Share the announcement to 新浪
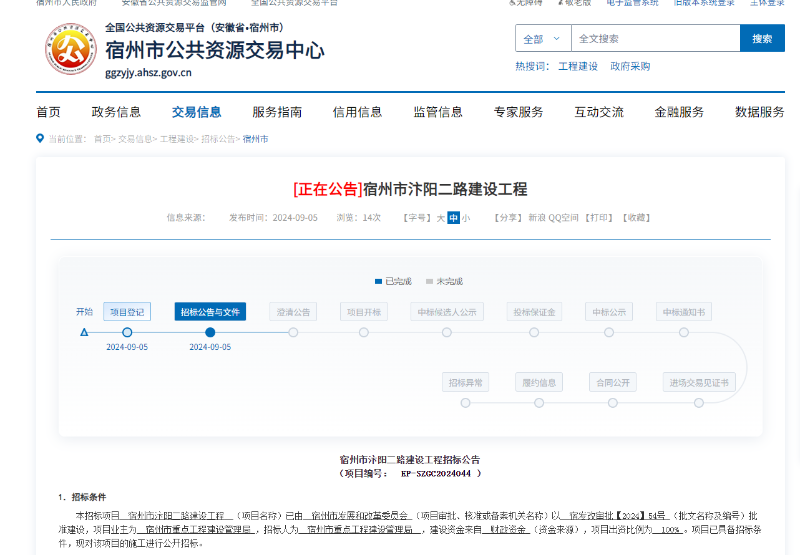800x555 pixels. pyautogui.click(x=537, y=218)
